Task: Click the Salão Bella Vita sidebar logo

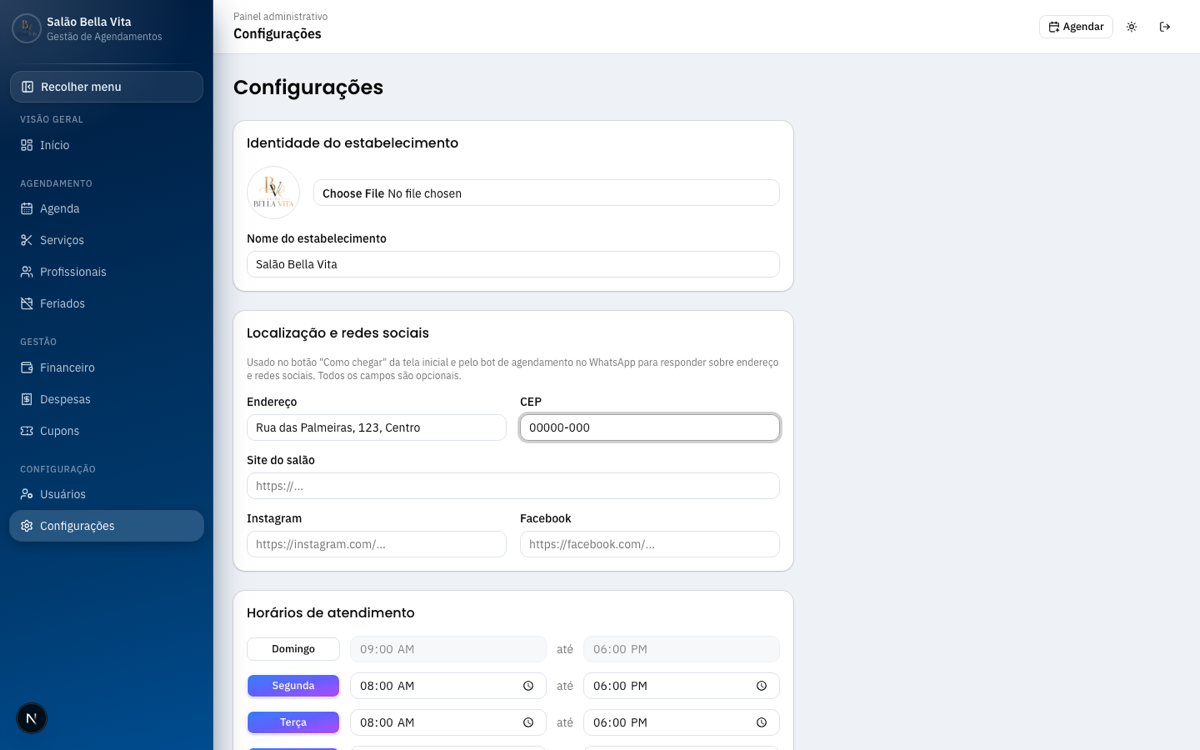Action: click(x=27, y=28)
